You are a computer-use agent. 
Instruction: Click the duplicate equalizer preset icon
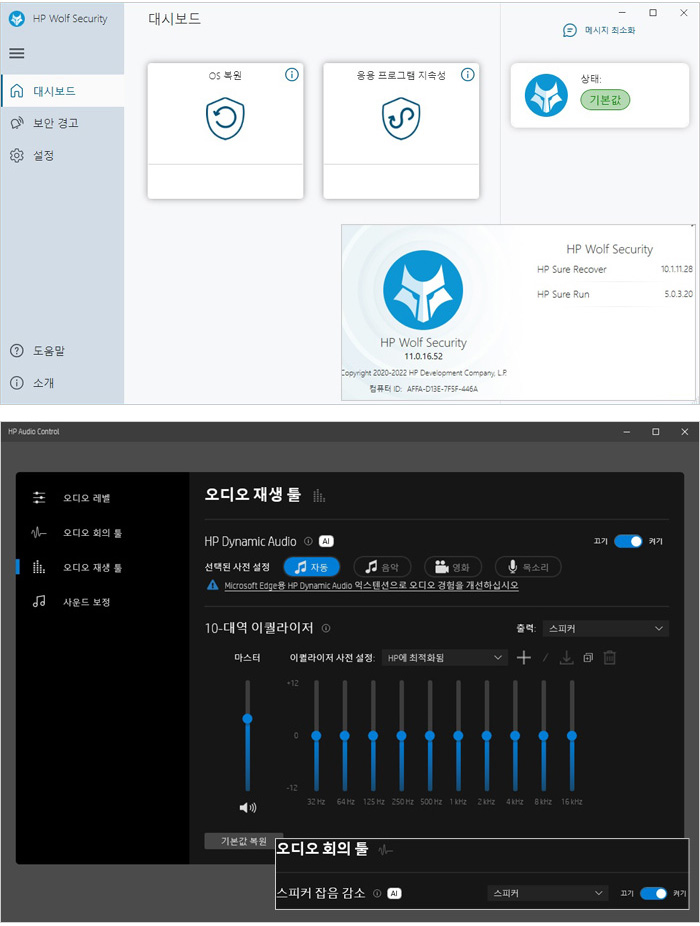coord(588,657)
